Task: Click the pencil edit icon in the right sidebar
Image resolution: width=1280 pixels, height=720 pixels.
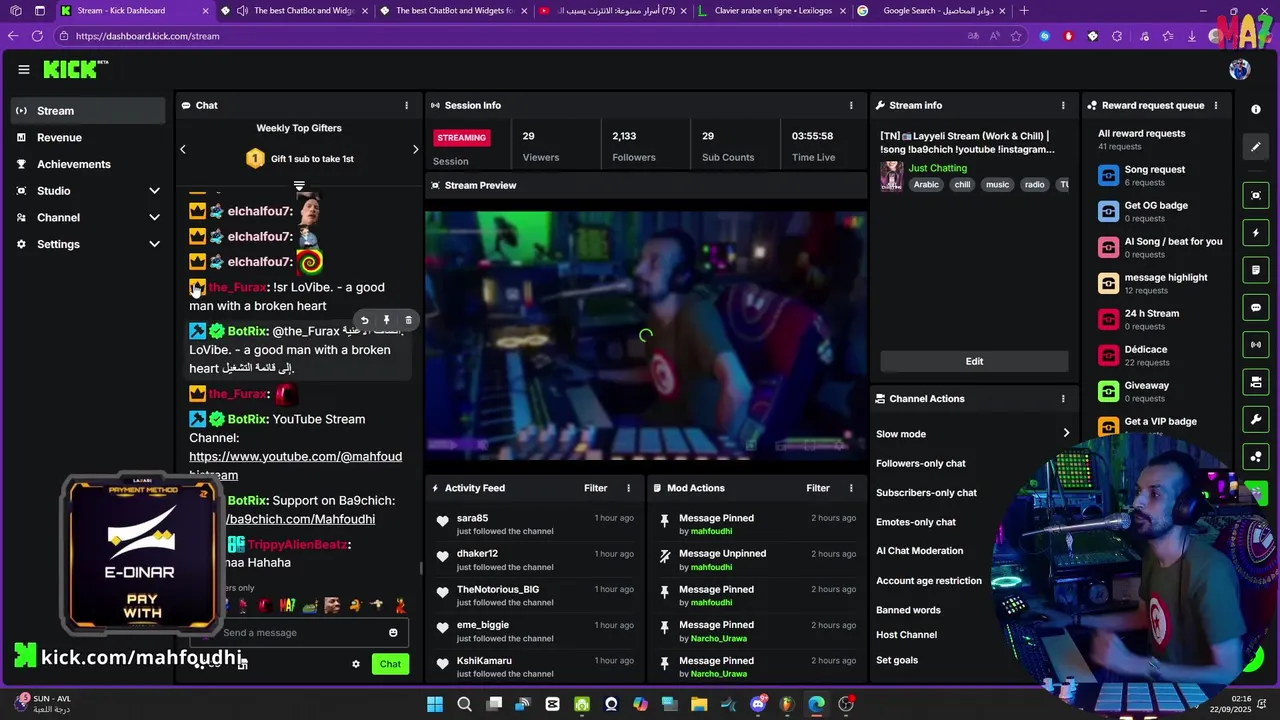Action: (x=1256, y=147)
